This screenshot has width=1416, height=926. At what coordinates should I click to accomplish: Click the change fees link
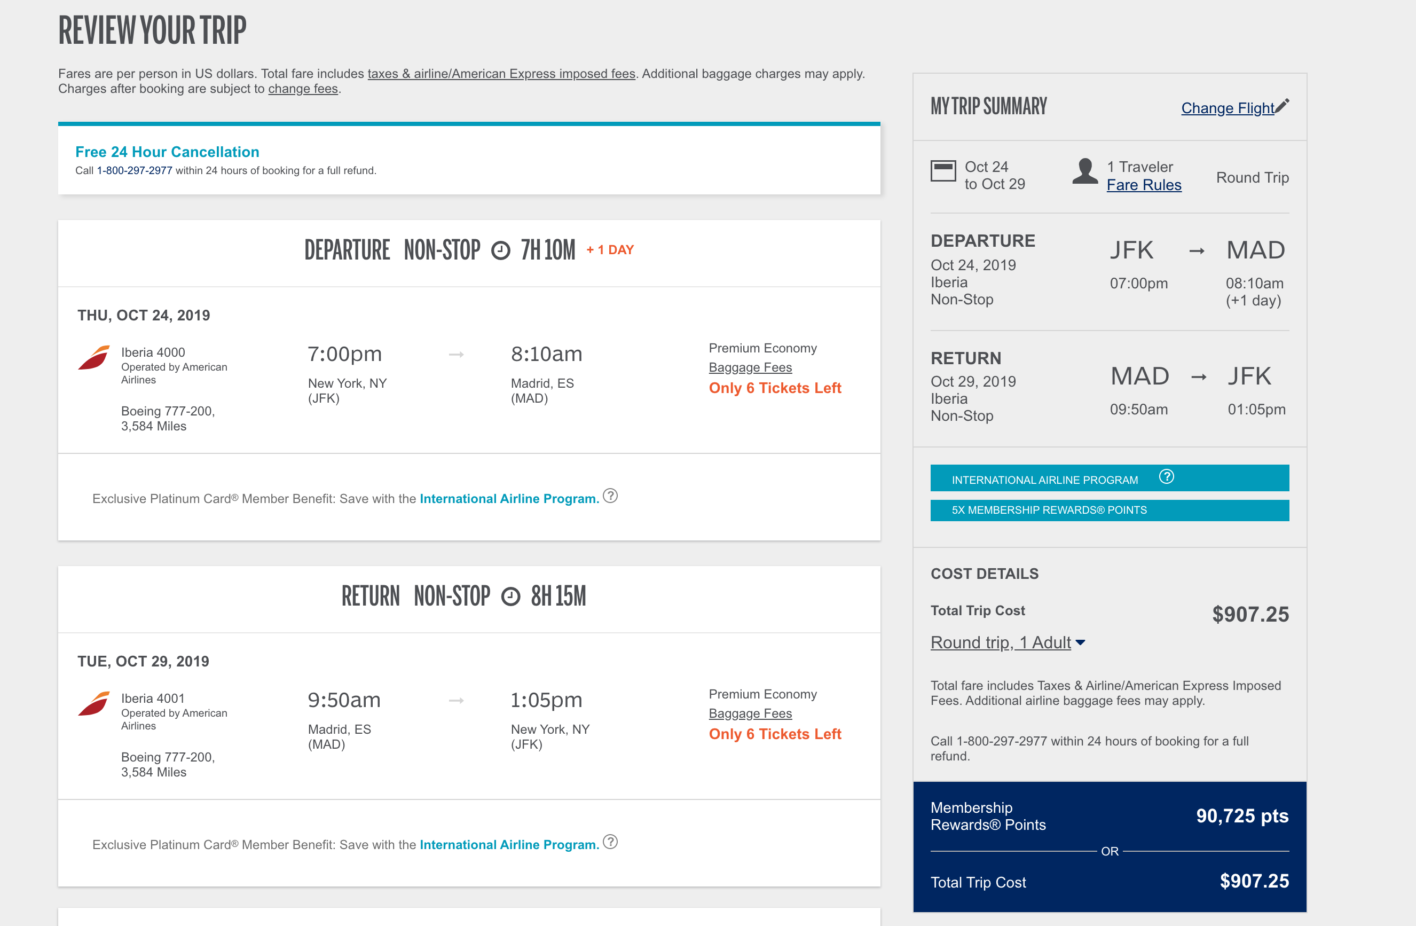[302, 88]
